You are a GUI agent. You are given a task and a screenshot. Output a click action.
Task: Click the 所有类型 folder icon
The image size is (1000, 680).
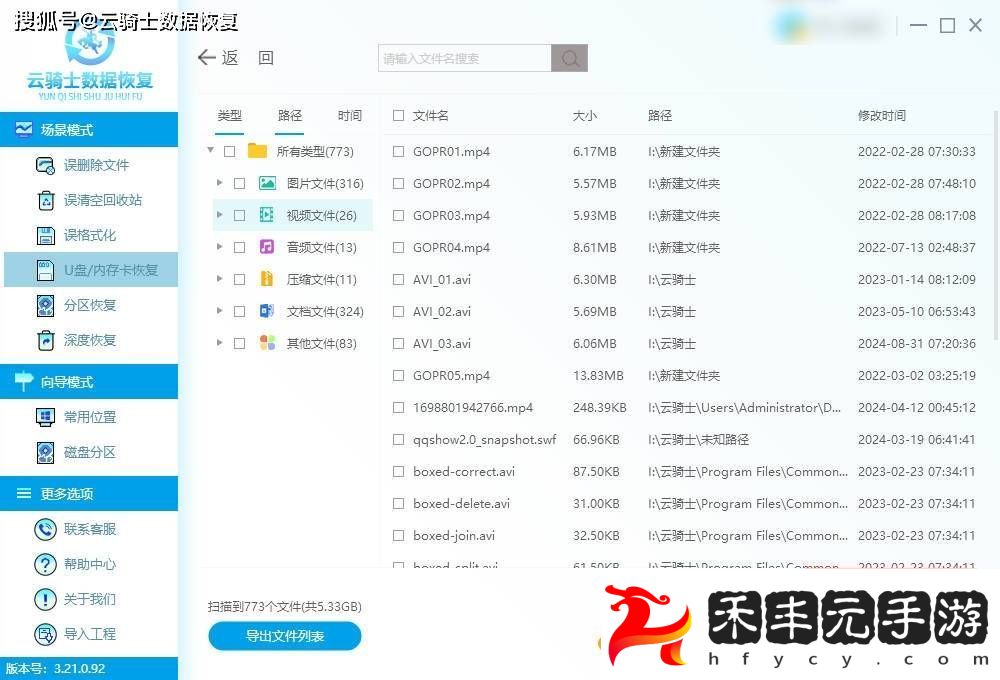[x=257, y=151]
